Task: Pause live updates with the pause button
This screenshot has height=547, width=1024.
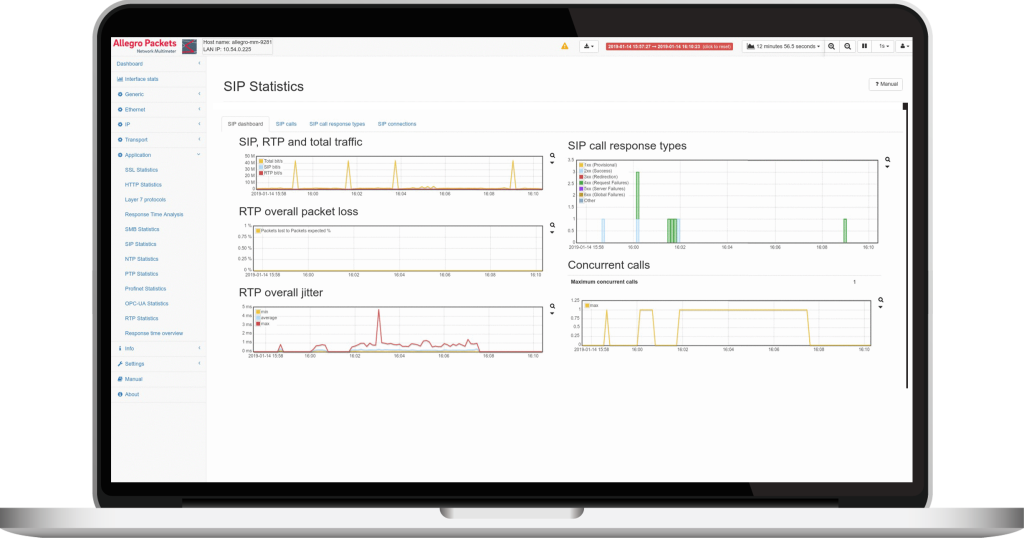Action: (x=864, y=46)
